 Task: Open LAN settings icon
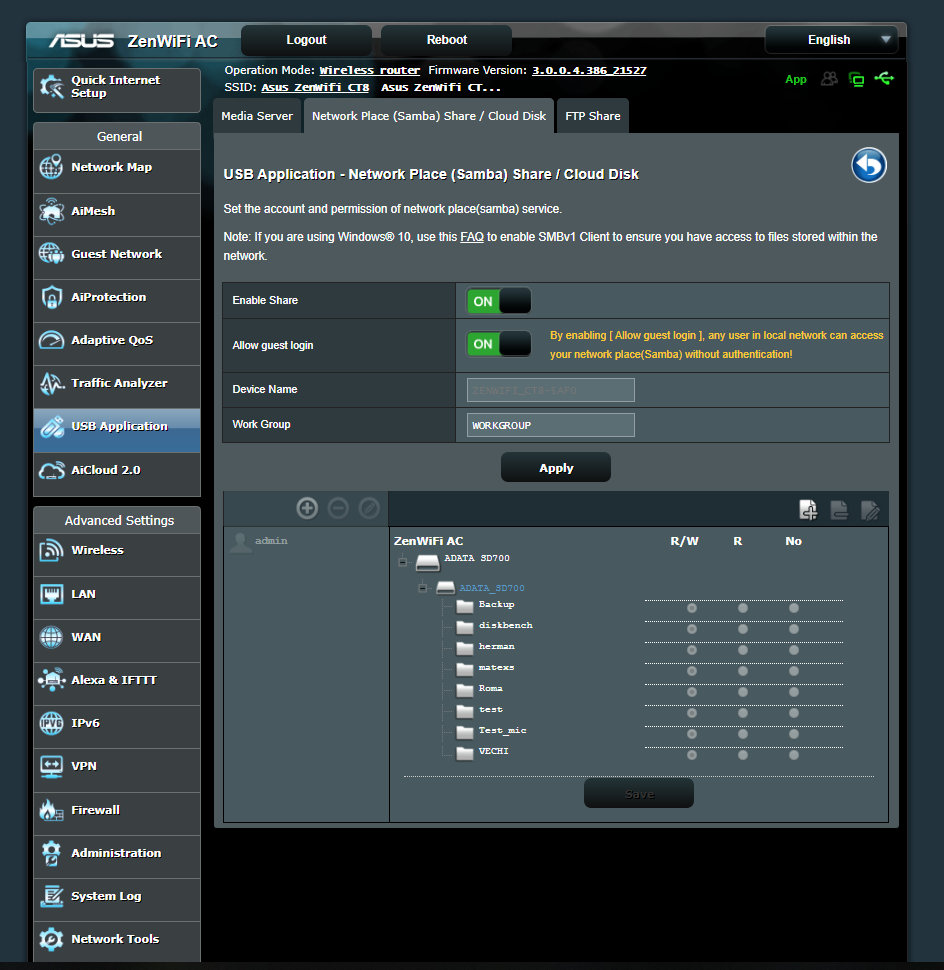(x=51, y=594)
